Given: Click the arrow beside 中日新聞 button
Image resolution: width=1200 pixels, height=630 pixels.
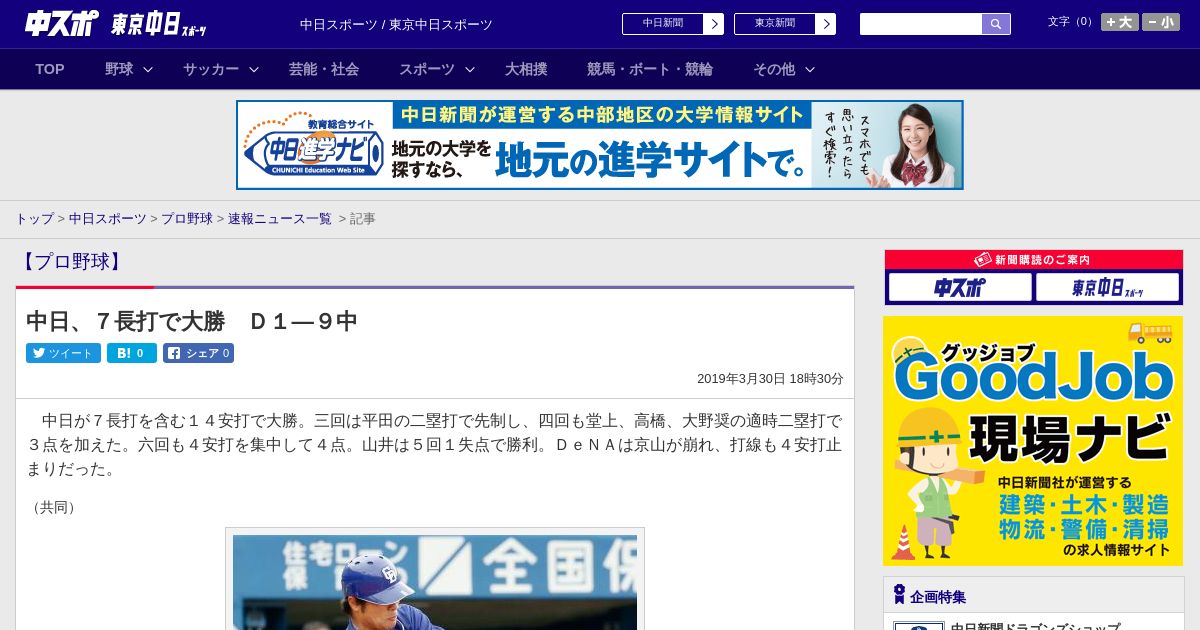Looking at the screenshot, I should (x=713, y=24).
